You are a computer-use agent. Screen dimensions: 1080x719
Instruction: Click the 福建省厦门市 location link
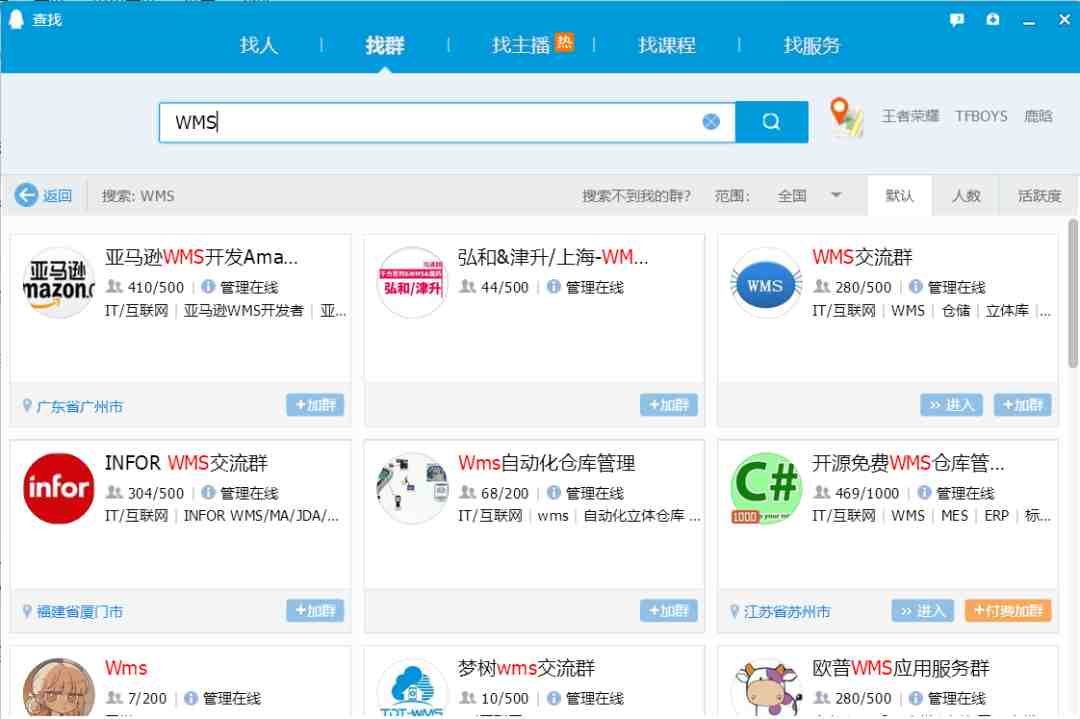point(80,612)
